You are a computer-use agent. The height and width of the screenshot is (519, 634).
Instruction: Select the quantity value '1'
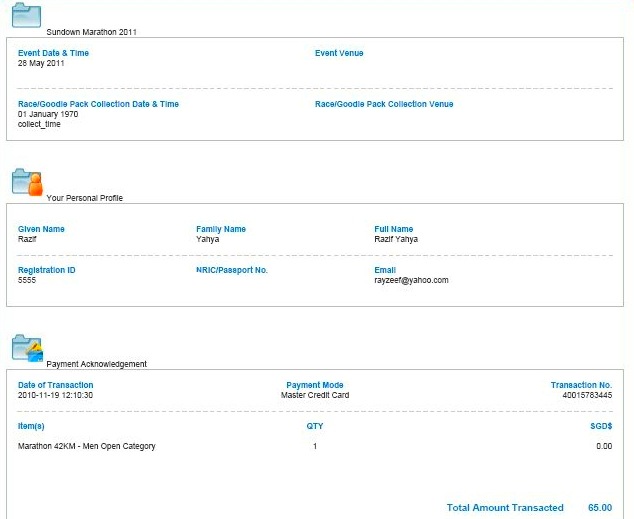[x=315, y=446]
